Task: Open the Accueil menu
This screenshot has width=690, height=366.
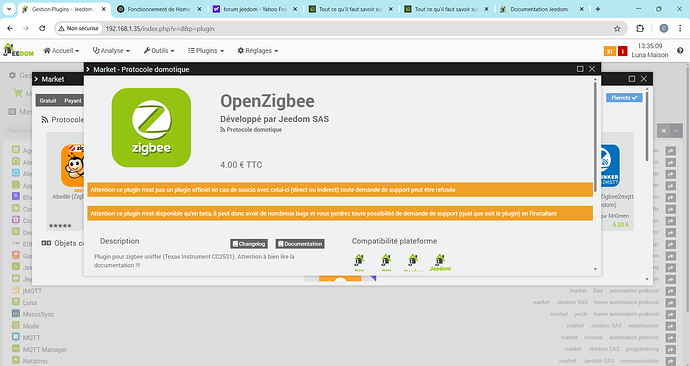Action: (61, 51)
